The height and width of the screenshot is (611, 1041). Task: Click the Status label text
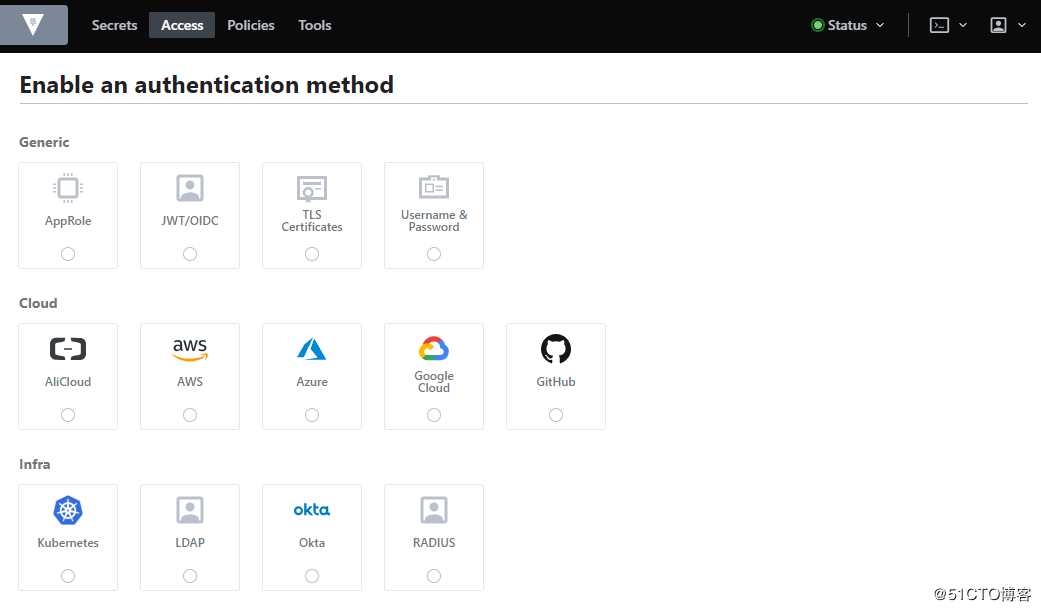847,25
